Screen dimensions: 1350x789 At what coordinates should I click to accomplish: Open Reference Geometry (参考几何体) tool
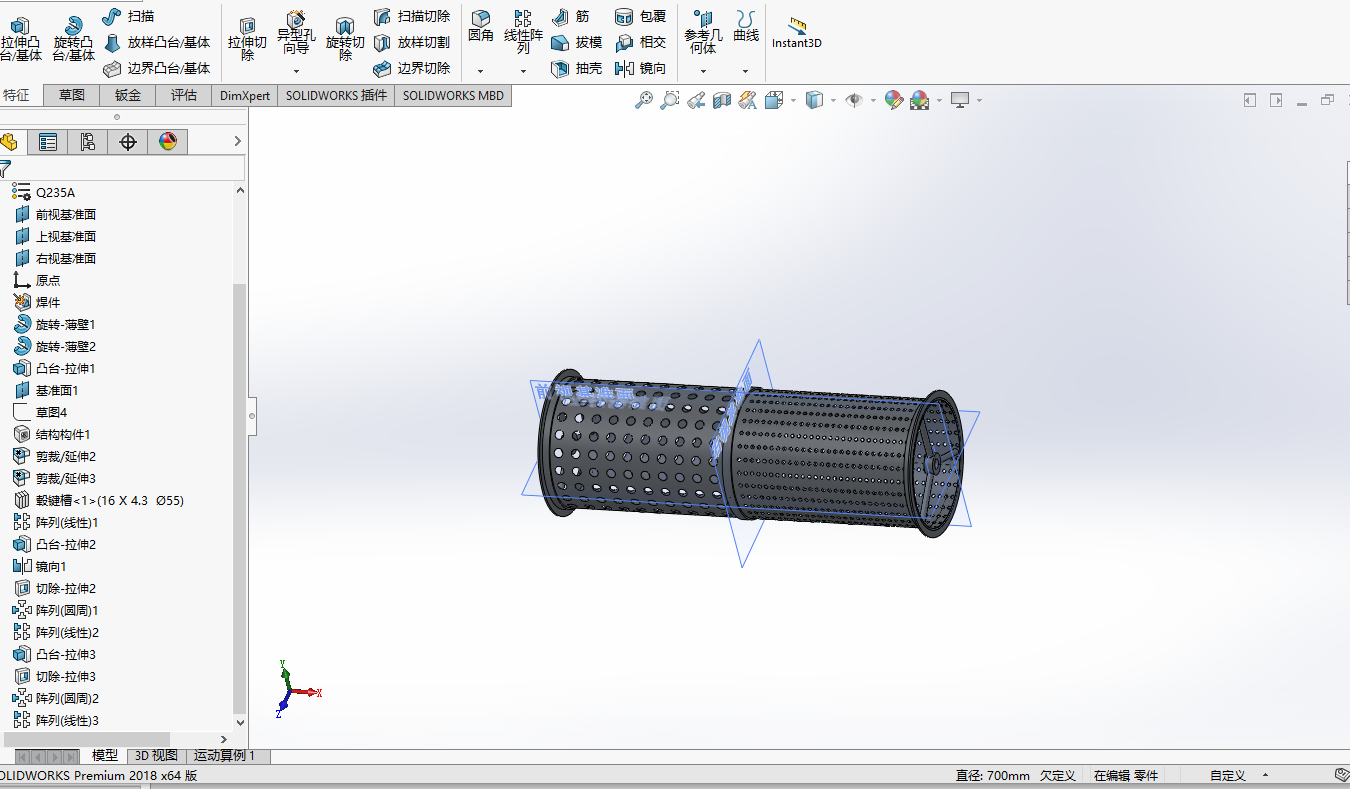click(703, 32)
